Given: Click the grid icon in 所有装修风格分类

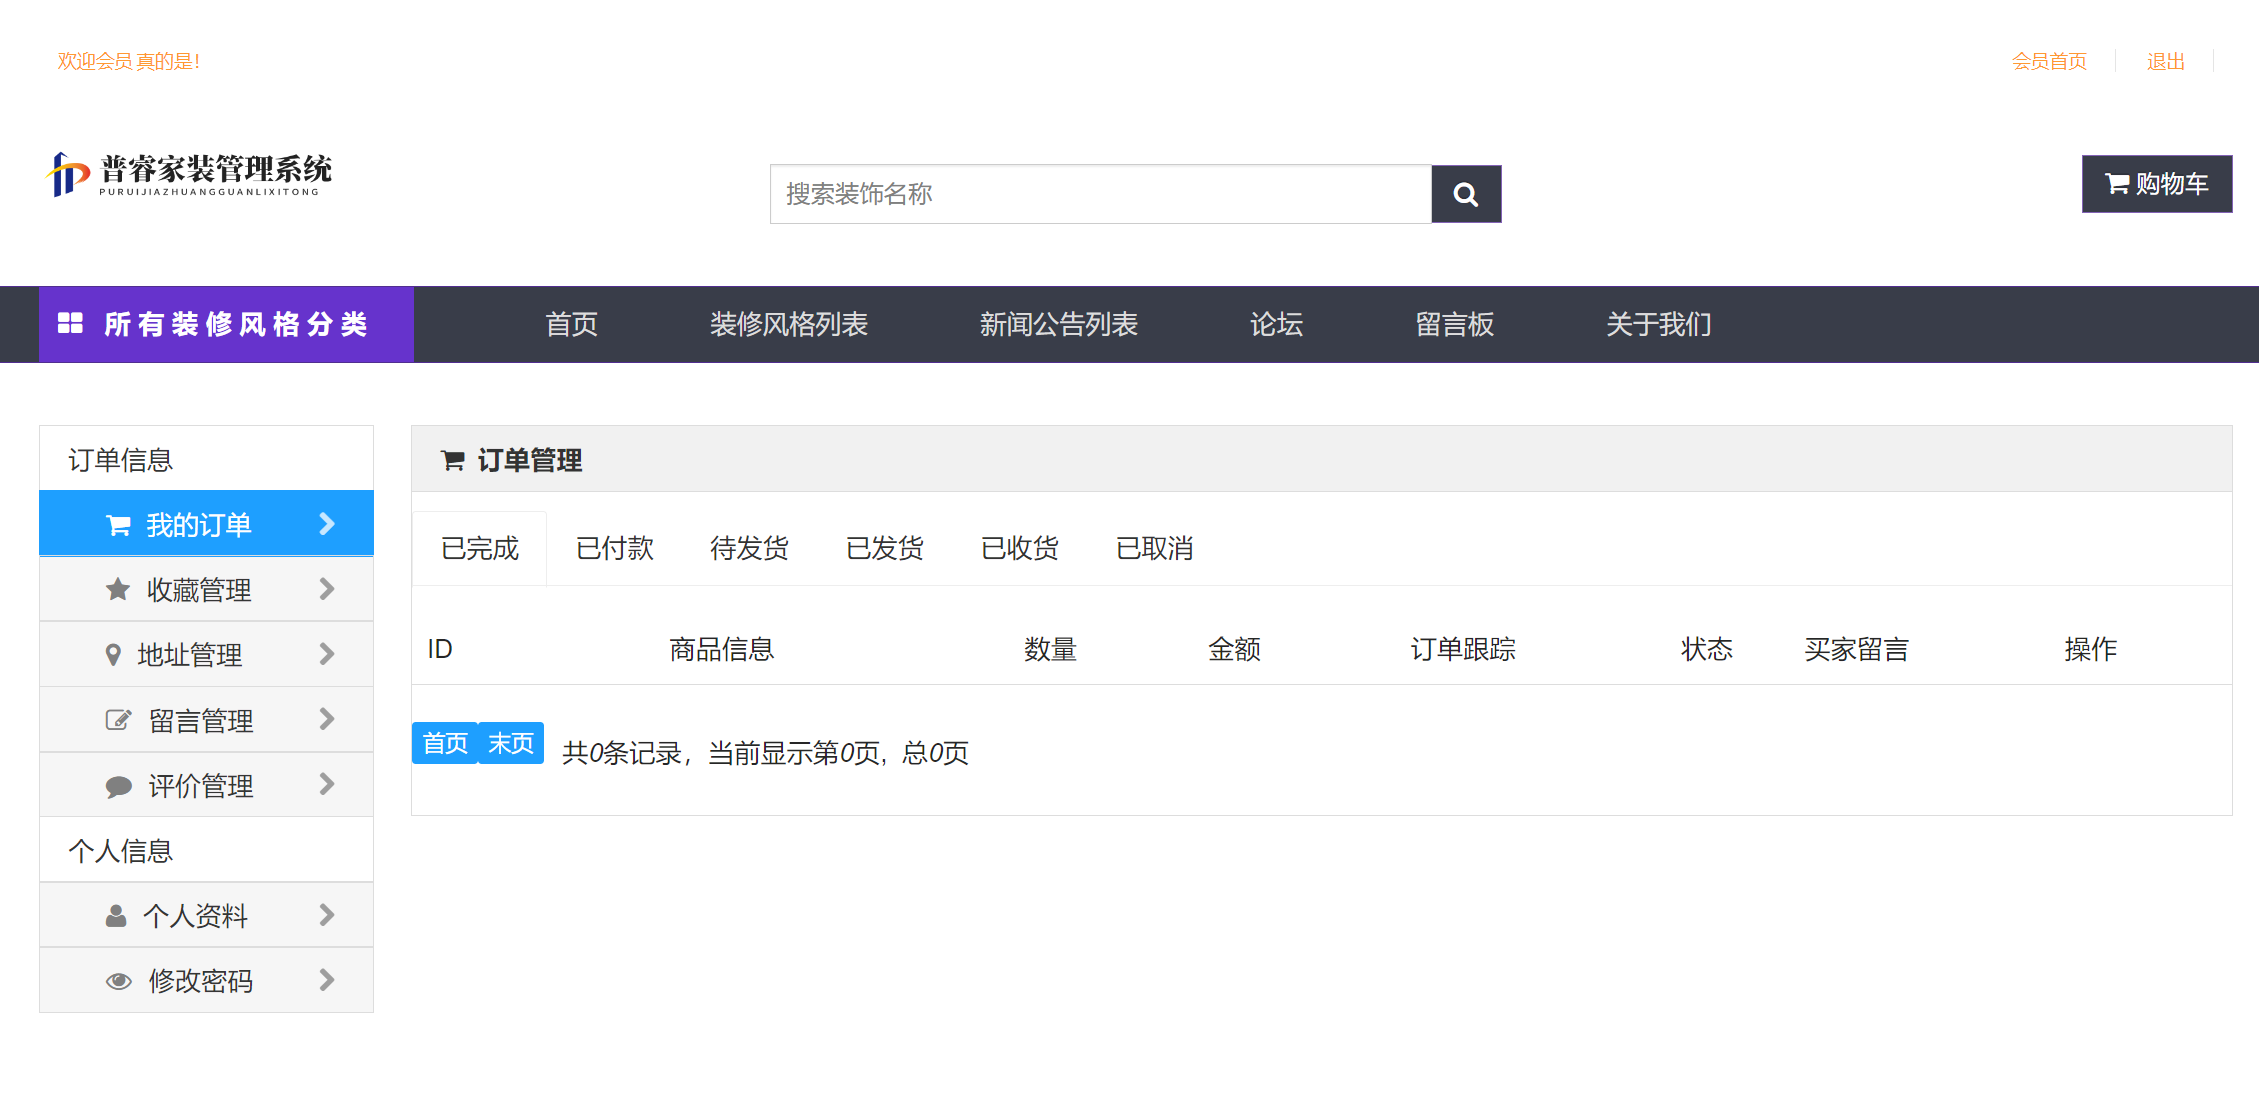Looking at the screenshot, I should (71, 323).
